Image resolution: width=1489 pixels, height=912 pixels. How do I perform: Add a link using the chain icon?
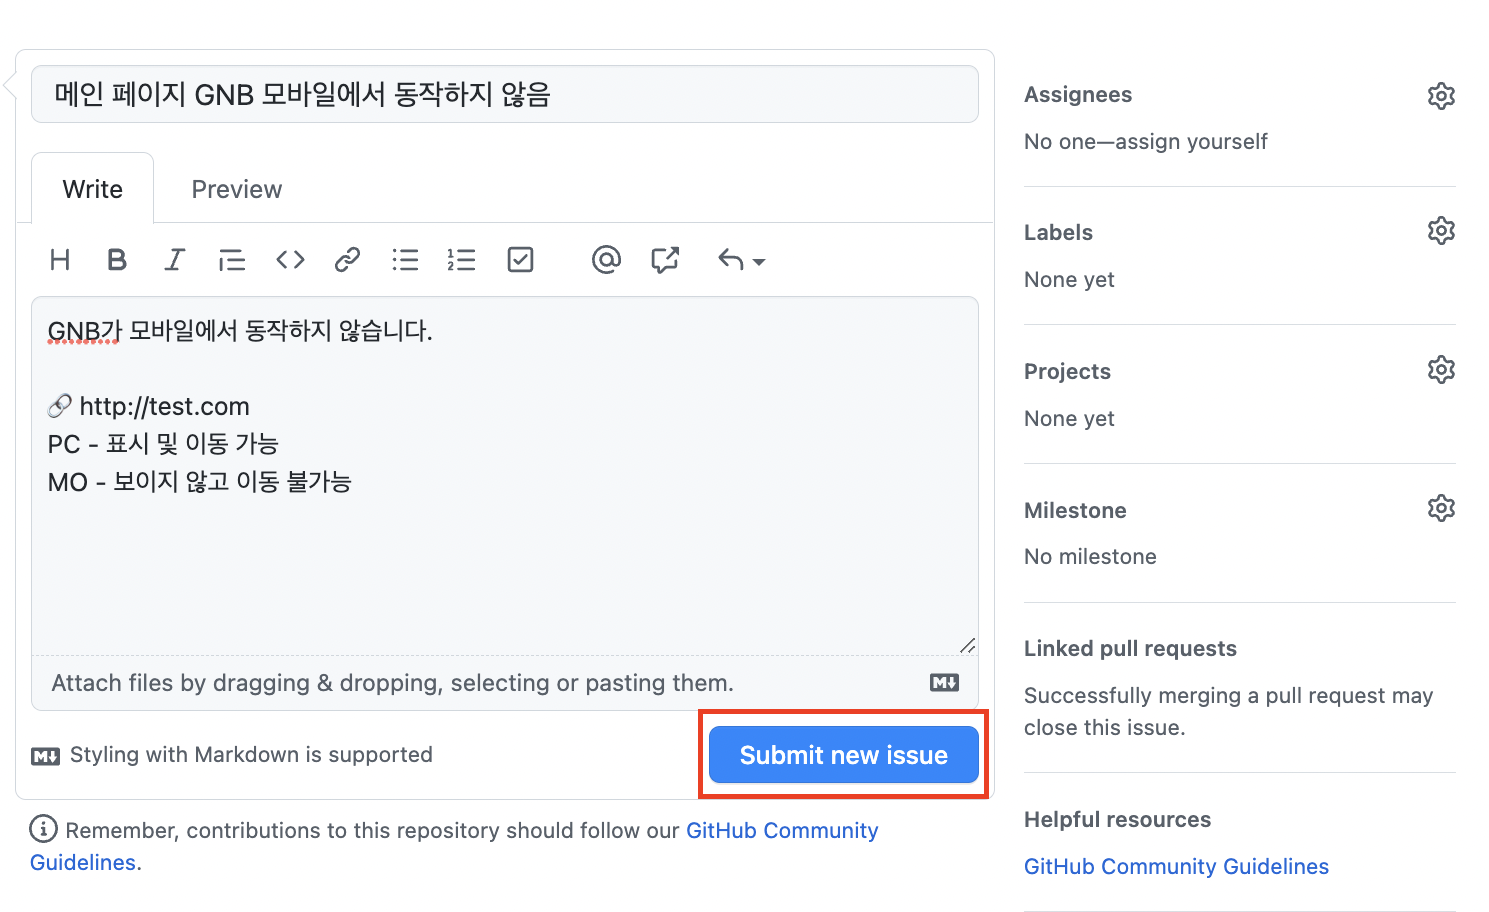[347, 260]
